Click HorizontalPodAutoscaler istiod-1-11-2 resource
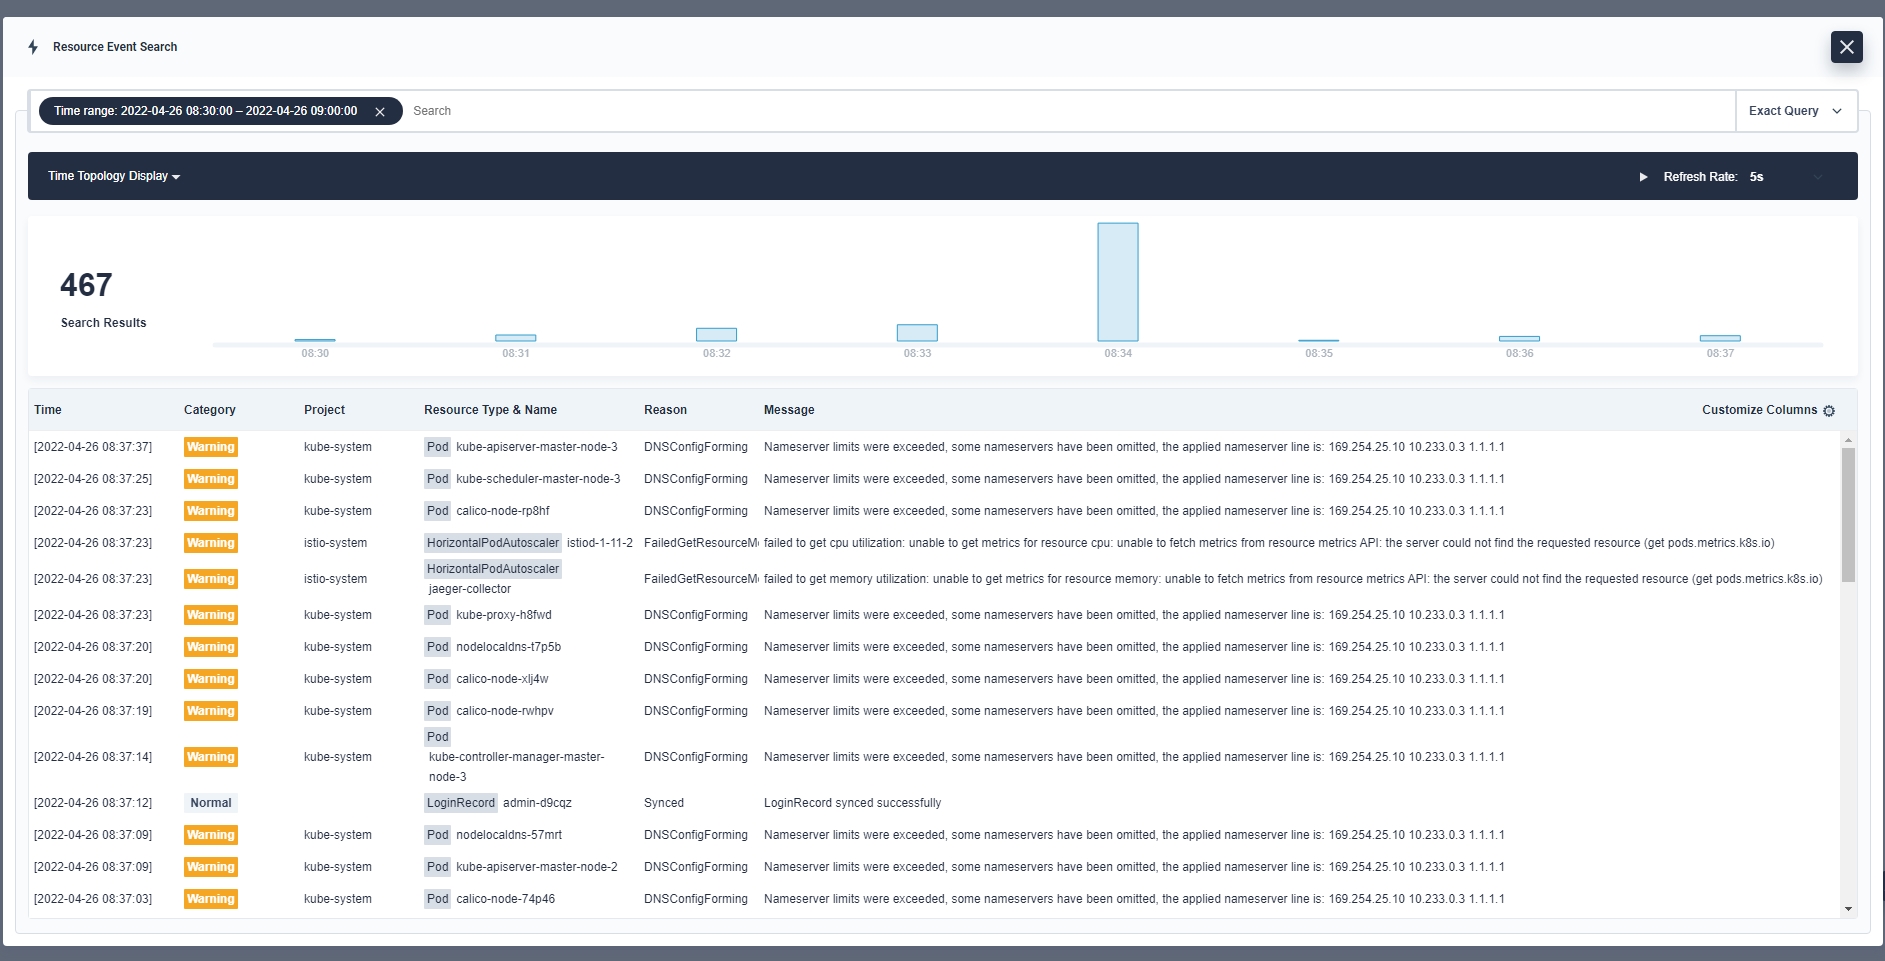This screenshot has width=1885, height=961. pyautogui.click(x=599, y=543)
